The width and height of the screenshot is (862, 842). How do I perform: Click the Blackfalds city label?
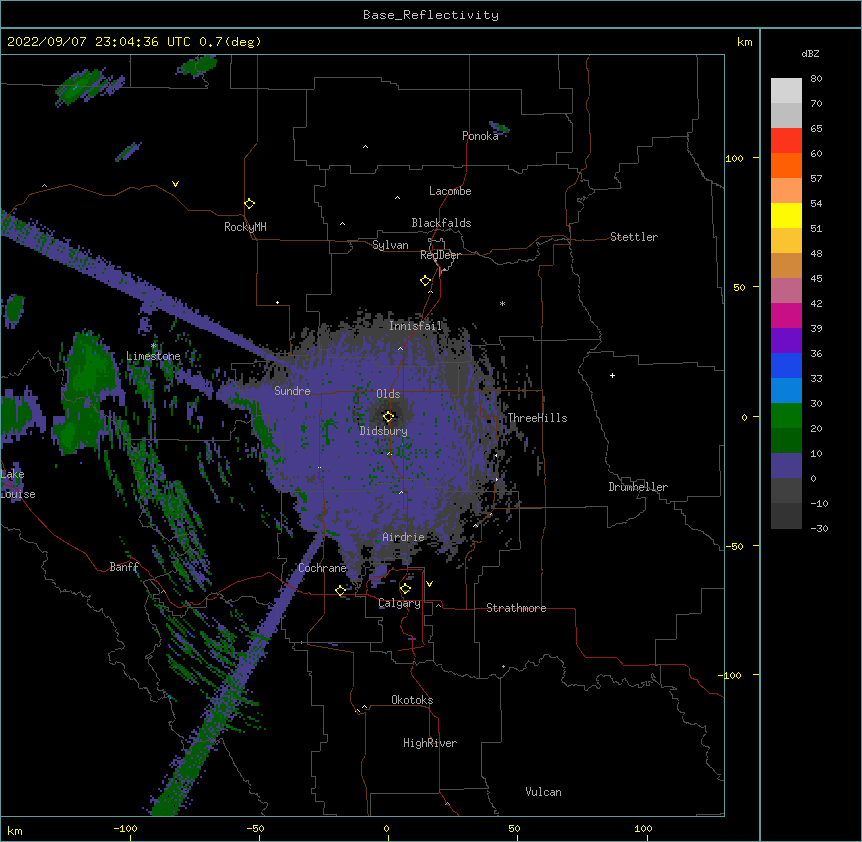[441, 223]
